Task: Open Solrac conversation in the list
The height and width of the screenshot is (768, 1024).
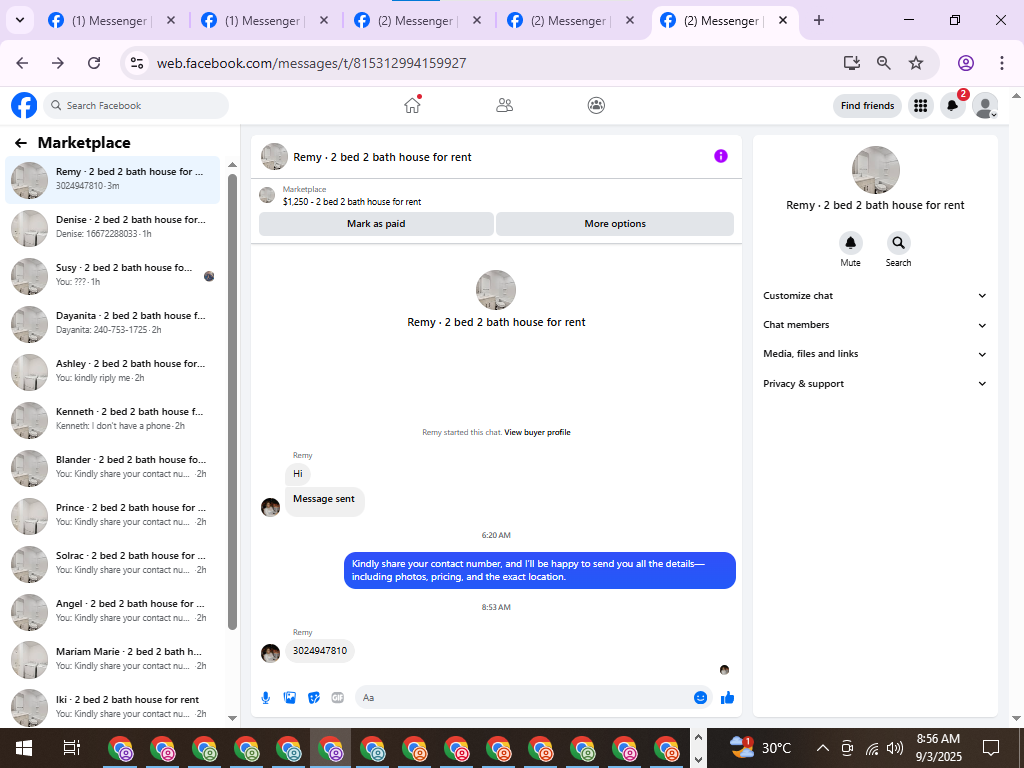Action: 112,563
